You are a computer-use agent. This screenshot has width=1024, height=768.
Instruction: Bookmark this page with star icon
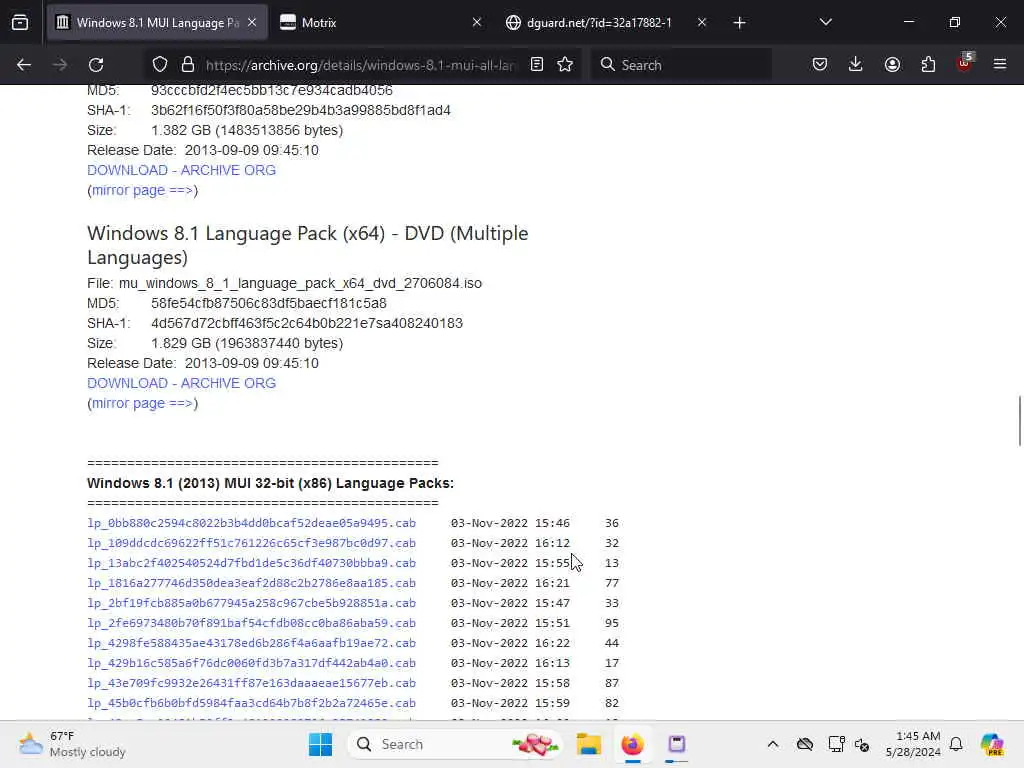[566, 65]
